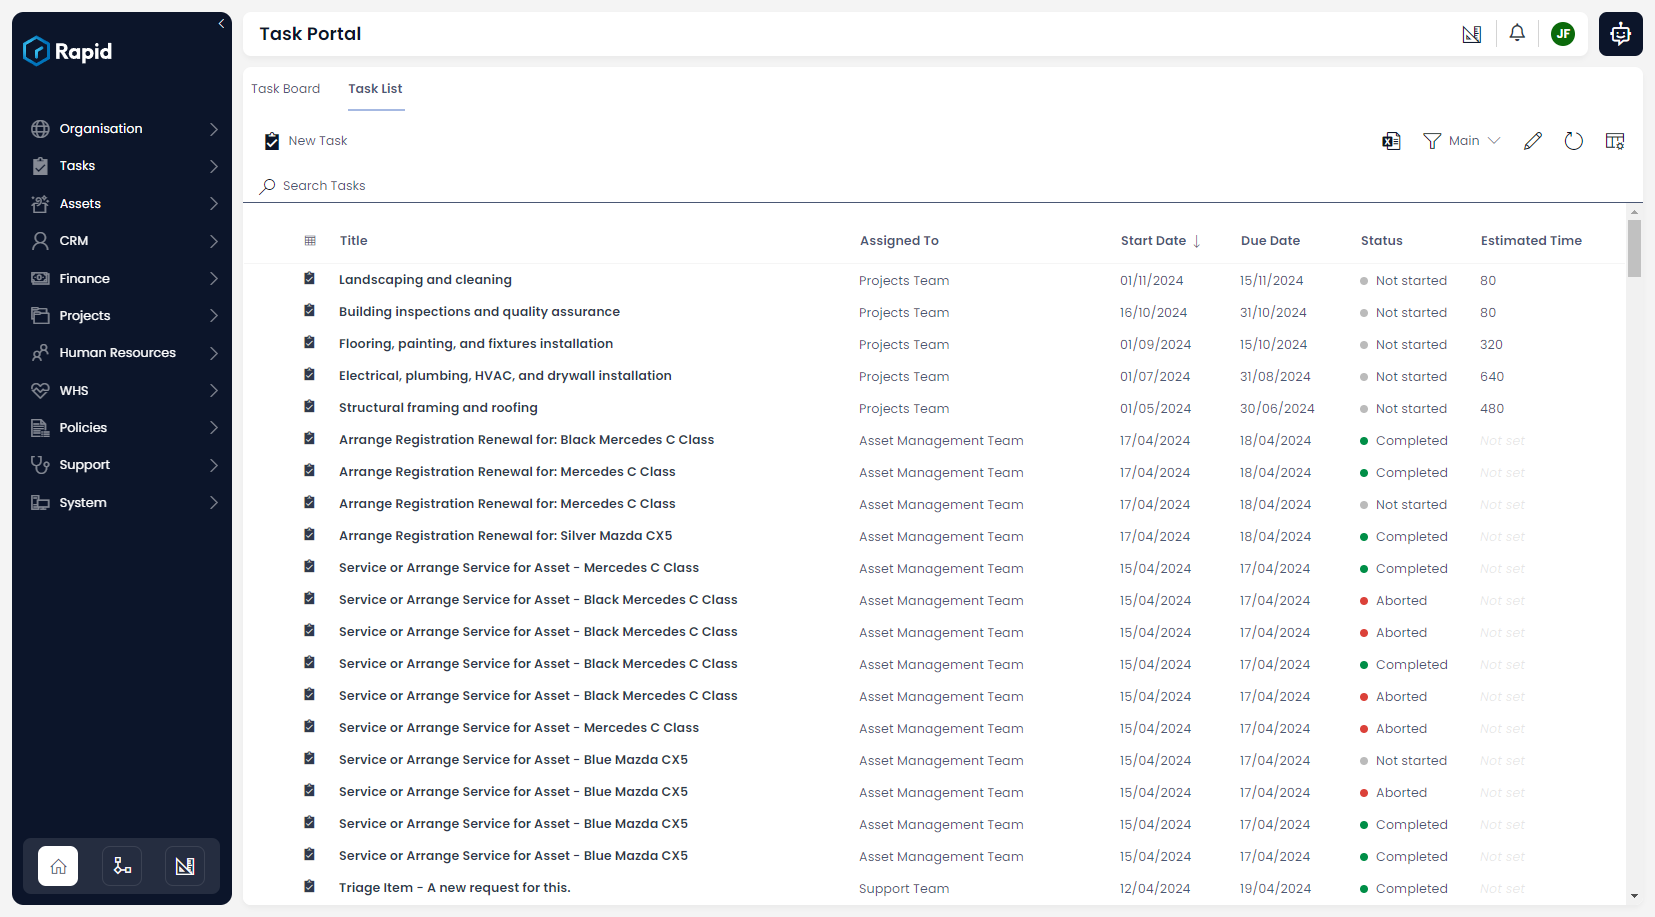This screenshot has width=1655, height=917.
Task: Open the assistant robot icon top right
Action: (1620, 34)
